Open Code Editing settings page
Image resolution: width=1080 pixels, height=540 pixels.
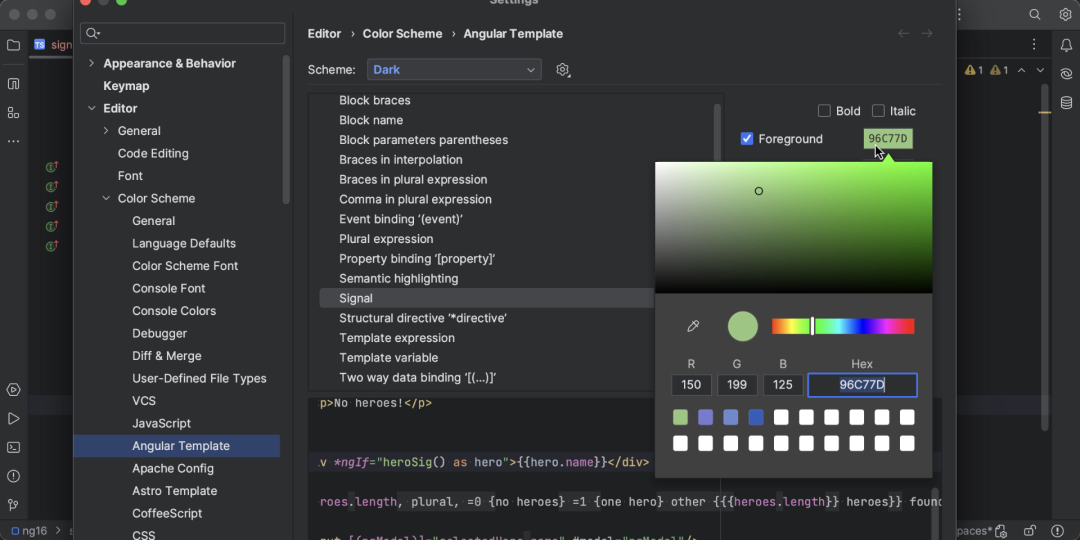[x=153, y=154]
